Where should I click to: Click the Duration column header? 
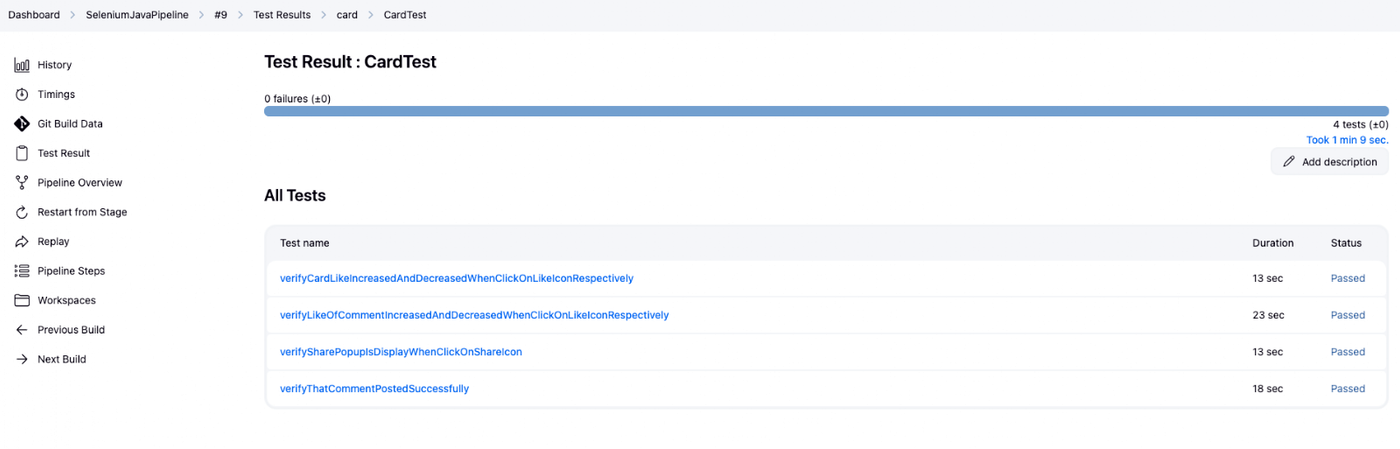point(1273,243)
